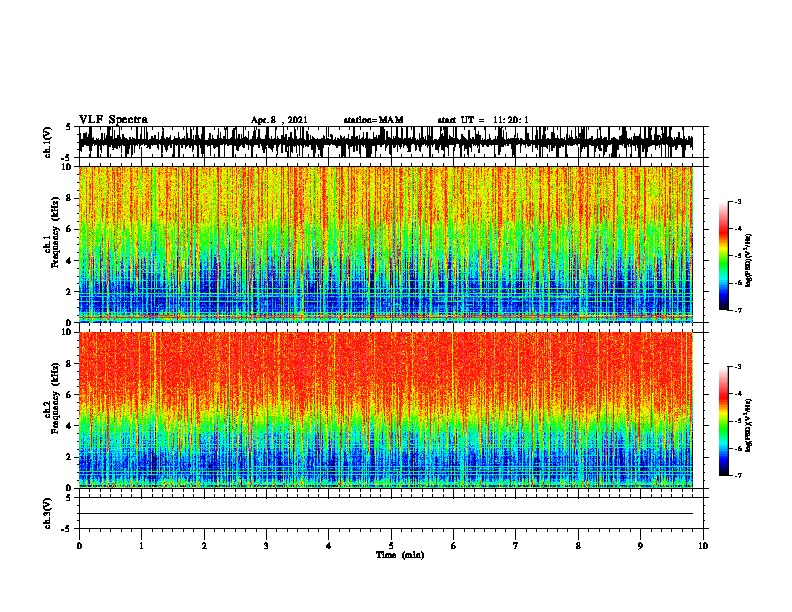Click the 'ch.1(V)' waveform axis label
Image resolution: width=792 pixels, height=612 pixels.
point(48,142)
